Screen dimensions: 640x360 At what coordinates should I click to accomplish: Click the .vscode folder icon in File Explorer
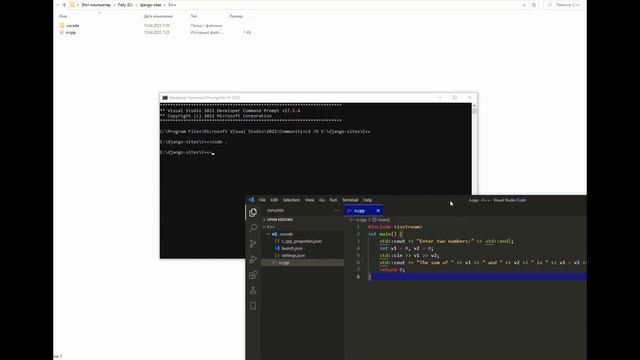click(x=62, y=25)
